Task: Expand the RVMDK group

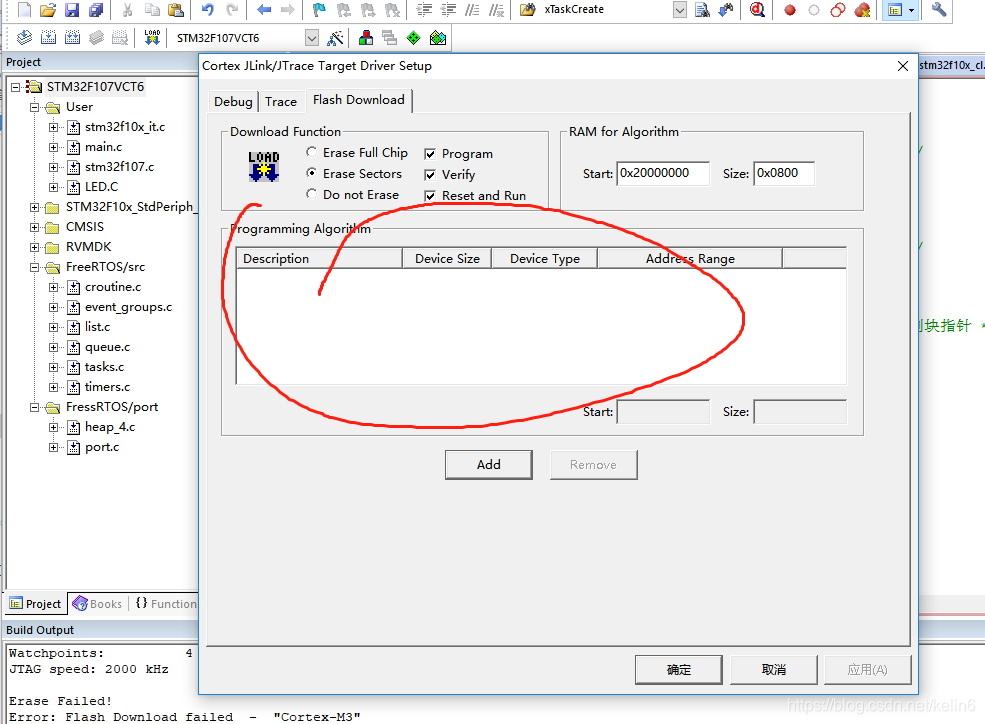Action: pyautogui.click(x=35, y=247)
